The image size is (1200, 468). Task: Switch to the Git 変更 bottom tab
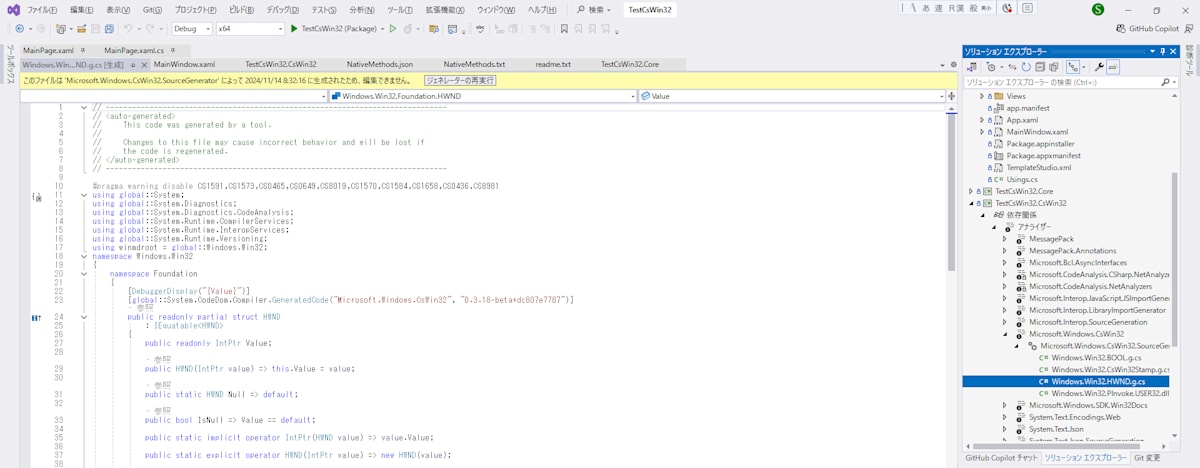1146,457
